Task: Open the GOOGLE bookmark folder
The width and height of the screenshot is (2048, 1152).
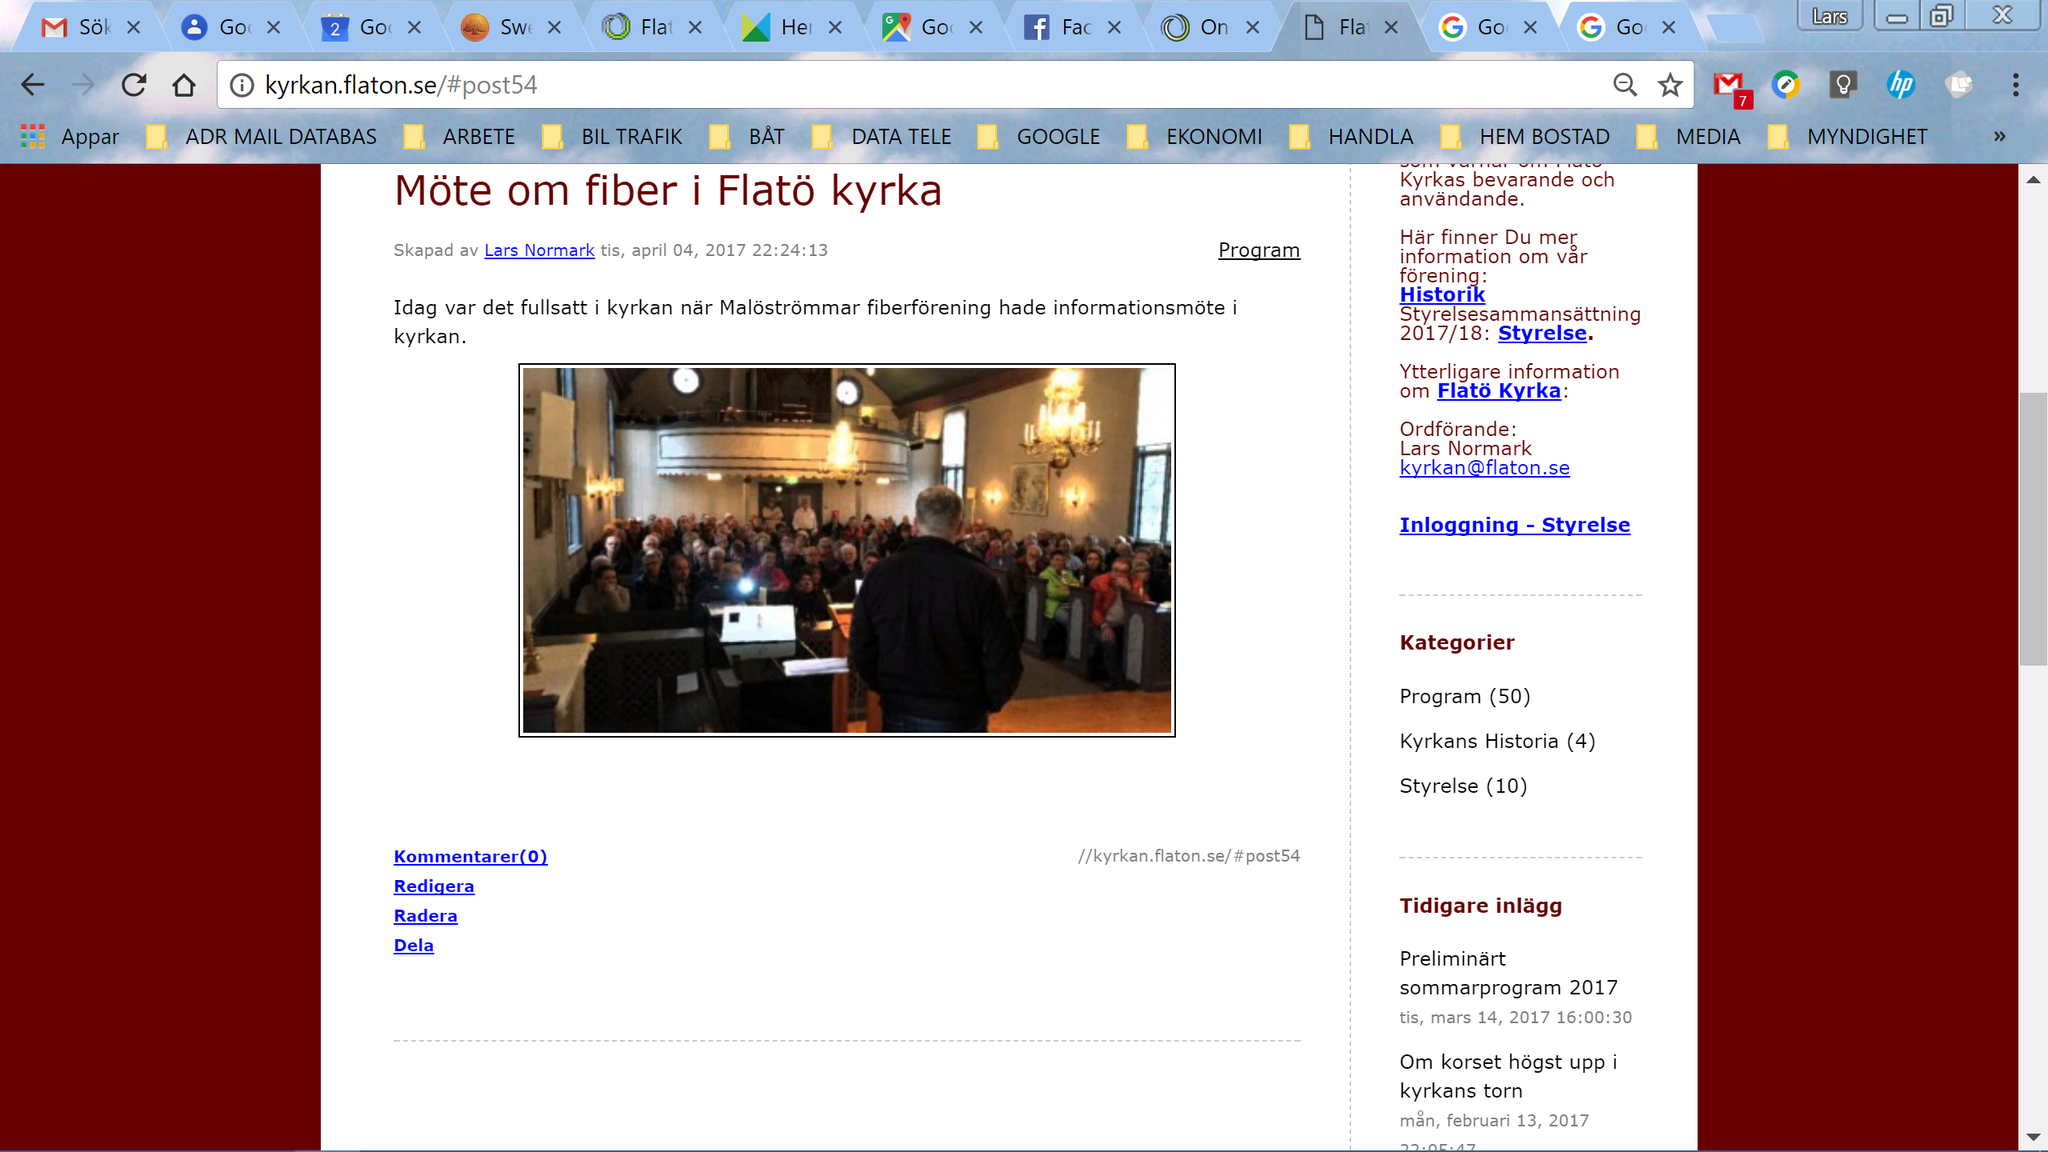Action: pos(1039,137)
